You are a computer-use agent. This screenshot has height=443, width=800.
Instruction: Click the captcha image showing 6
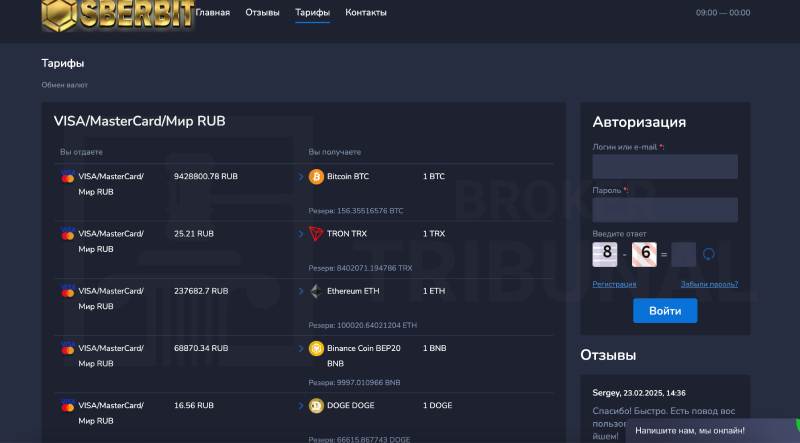click(644, 254)
